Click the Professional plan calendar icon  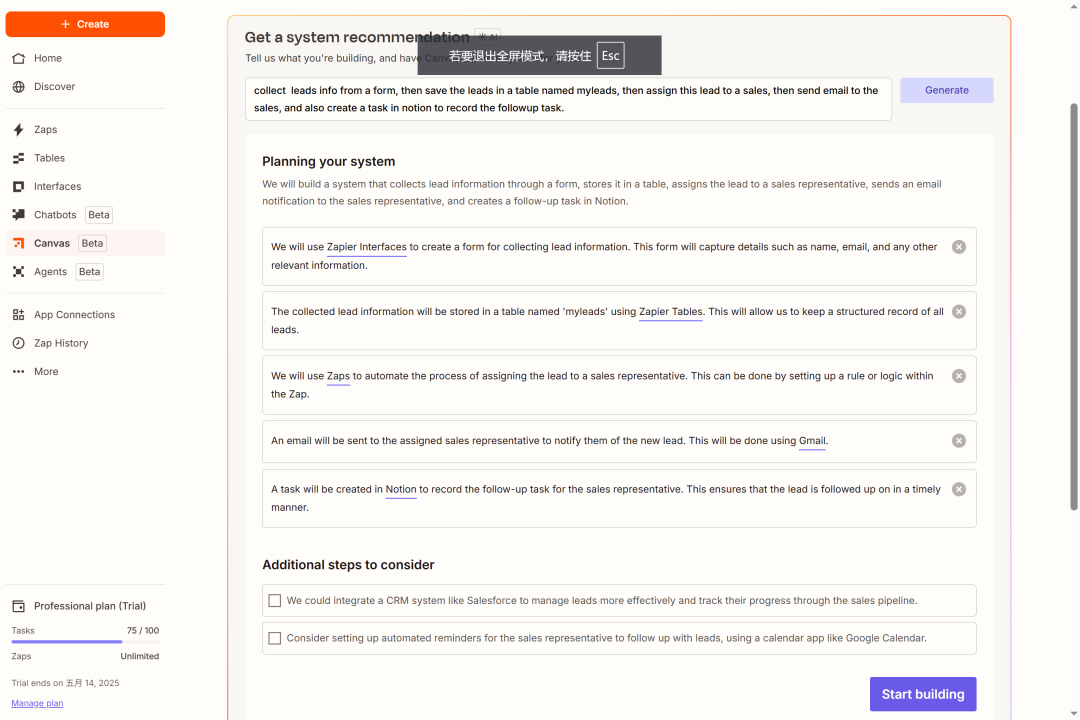19,606
